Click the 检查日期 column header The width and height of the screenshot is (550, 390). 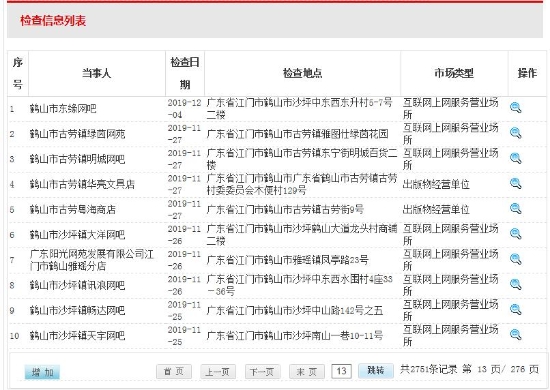(185, 73)
